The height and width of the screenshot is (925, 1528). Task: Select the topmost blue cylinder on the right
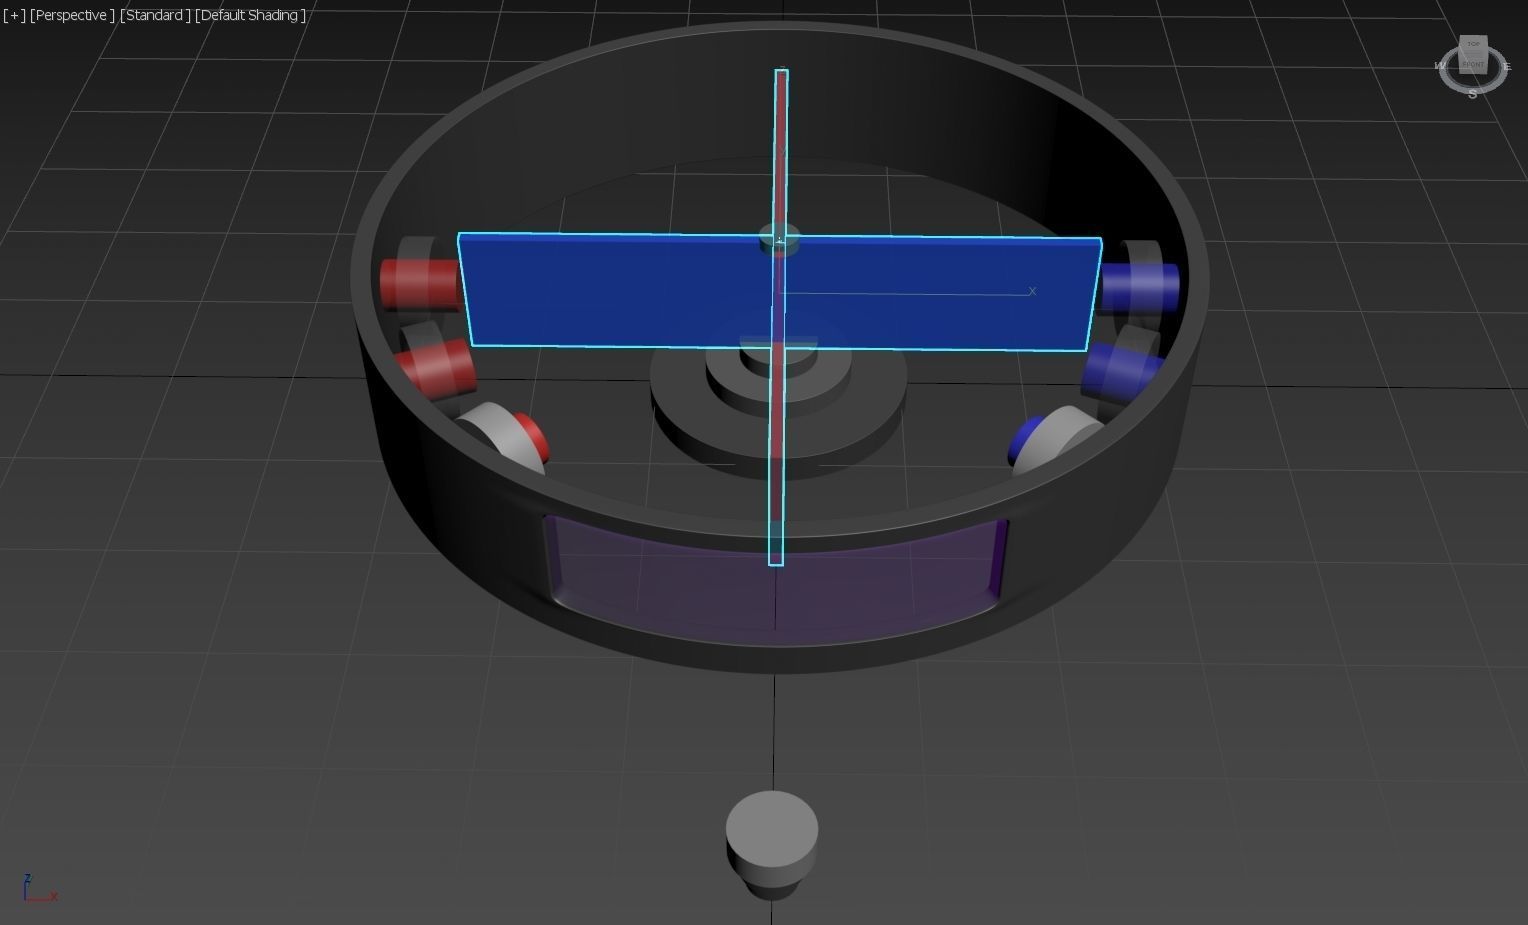click(1140, 287)
